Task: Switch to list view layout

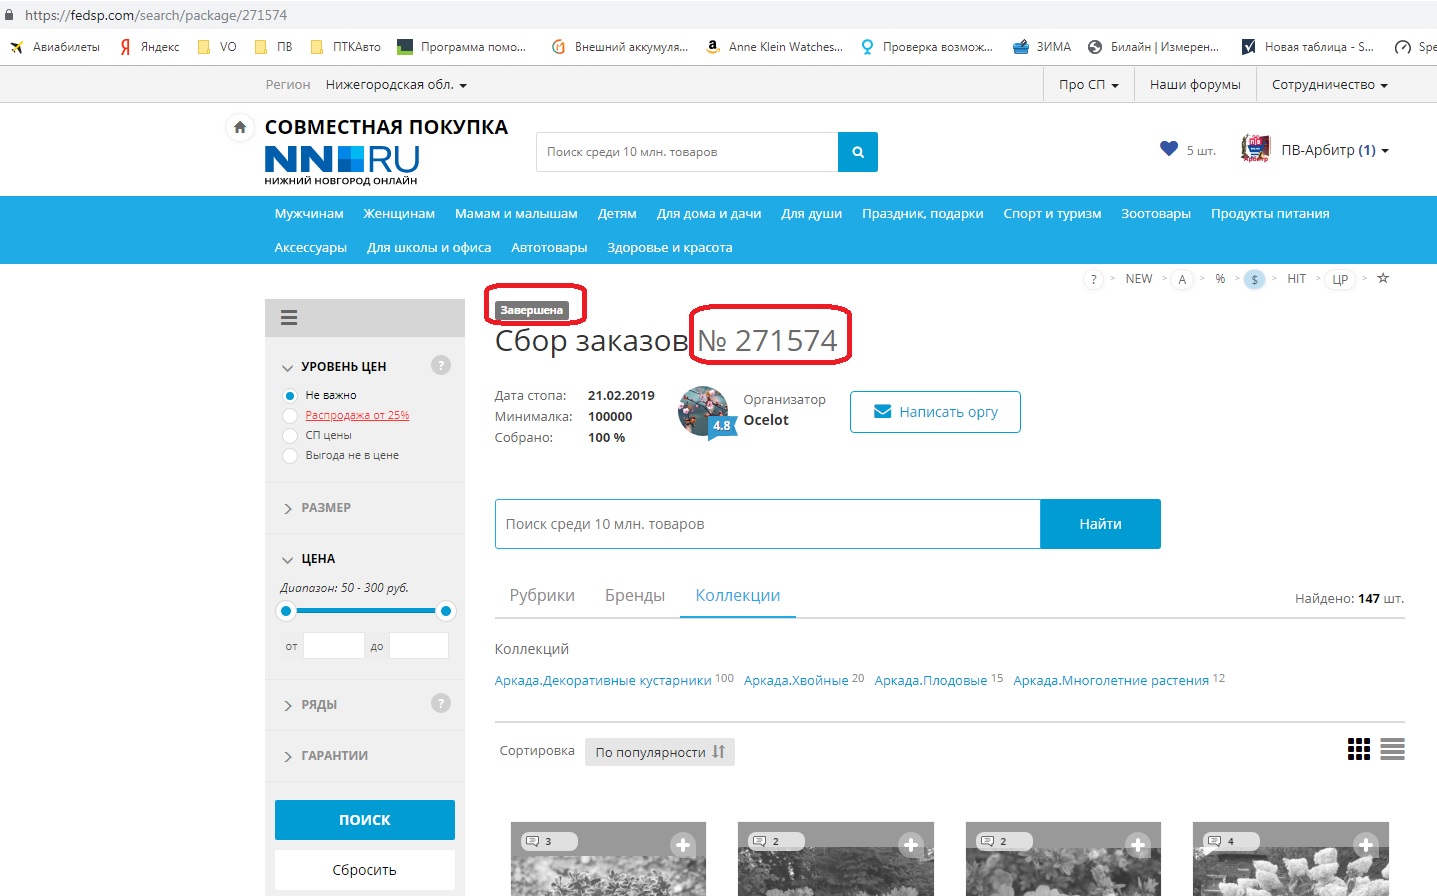Action: click(x=1392, y=749)
